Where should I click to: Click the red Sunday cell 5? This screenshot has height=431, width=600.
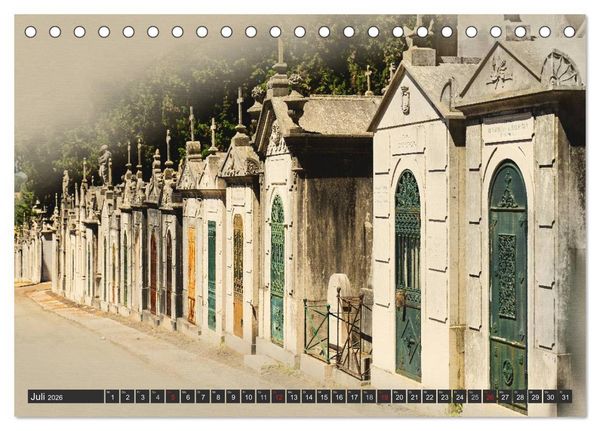(x=173, y=397)
